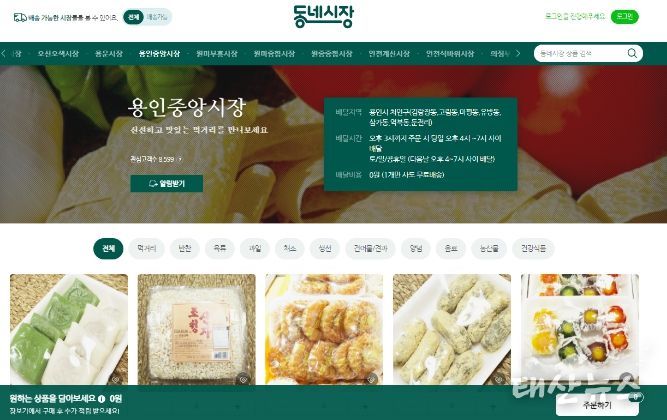Image resolution: width=667 pixels, height=420 pixels.
Task: Click the 알림받기 button
Action: tap(167, 183)
